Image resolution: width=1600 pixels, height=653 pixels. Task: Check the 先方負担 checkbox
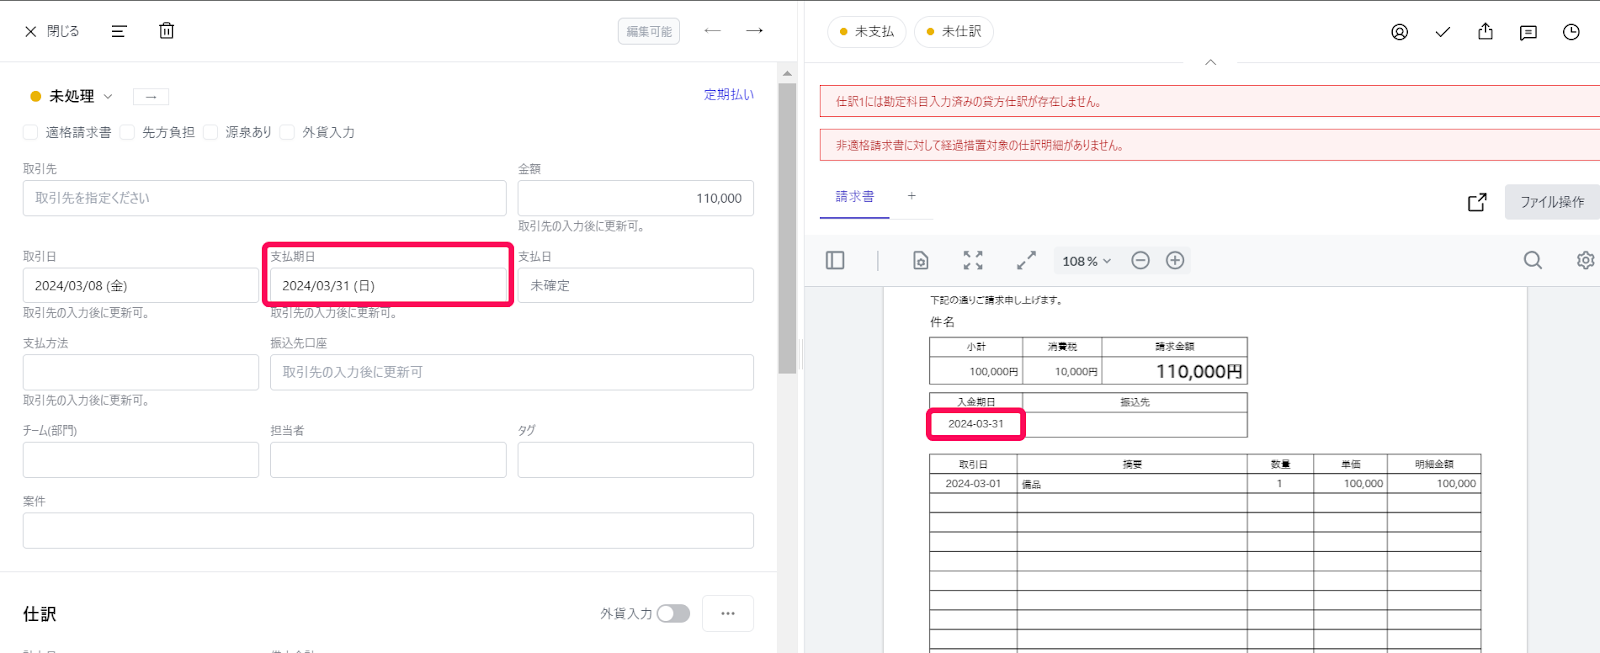click(127, 132)
